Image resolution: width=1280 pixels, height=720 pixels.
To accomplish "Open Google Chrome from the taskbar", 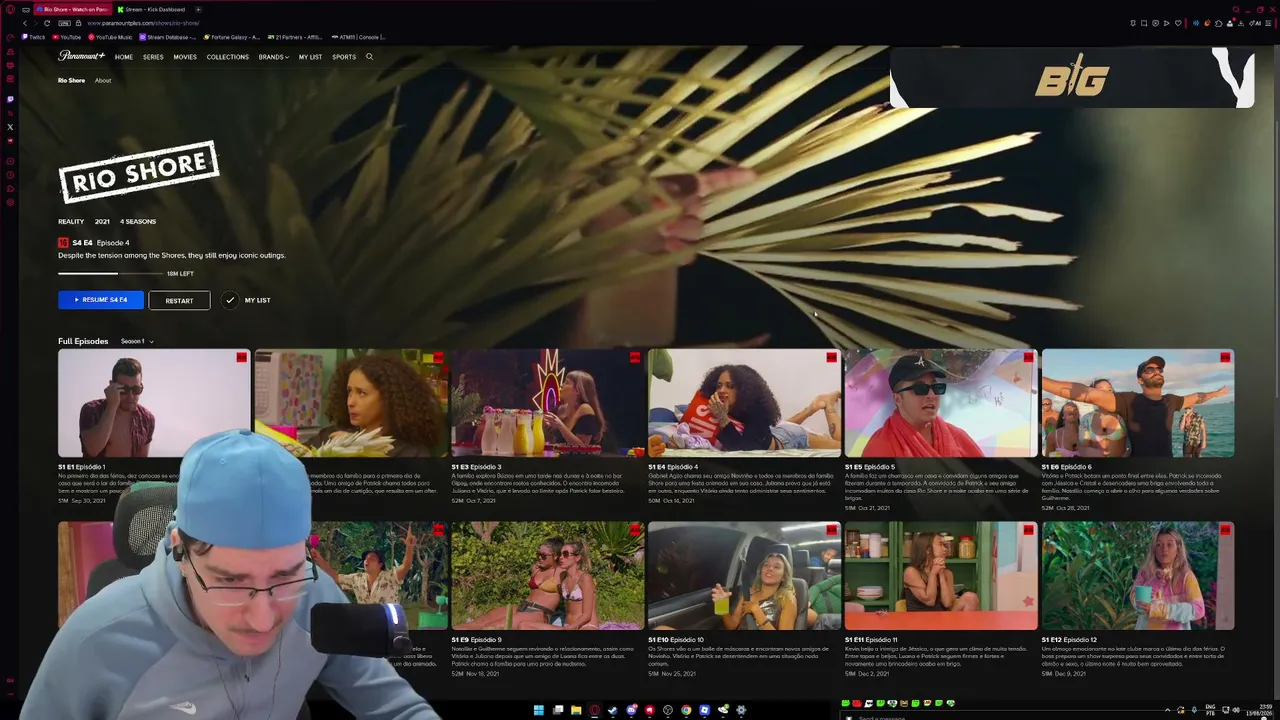I will coord(686,710).
